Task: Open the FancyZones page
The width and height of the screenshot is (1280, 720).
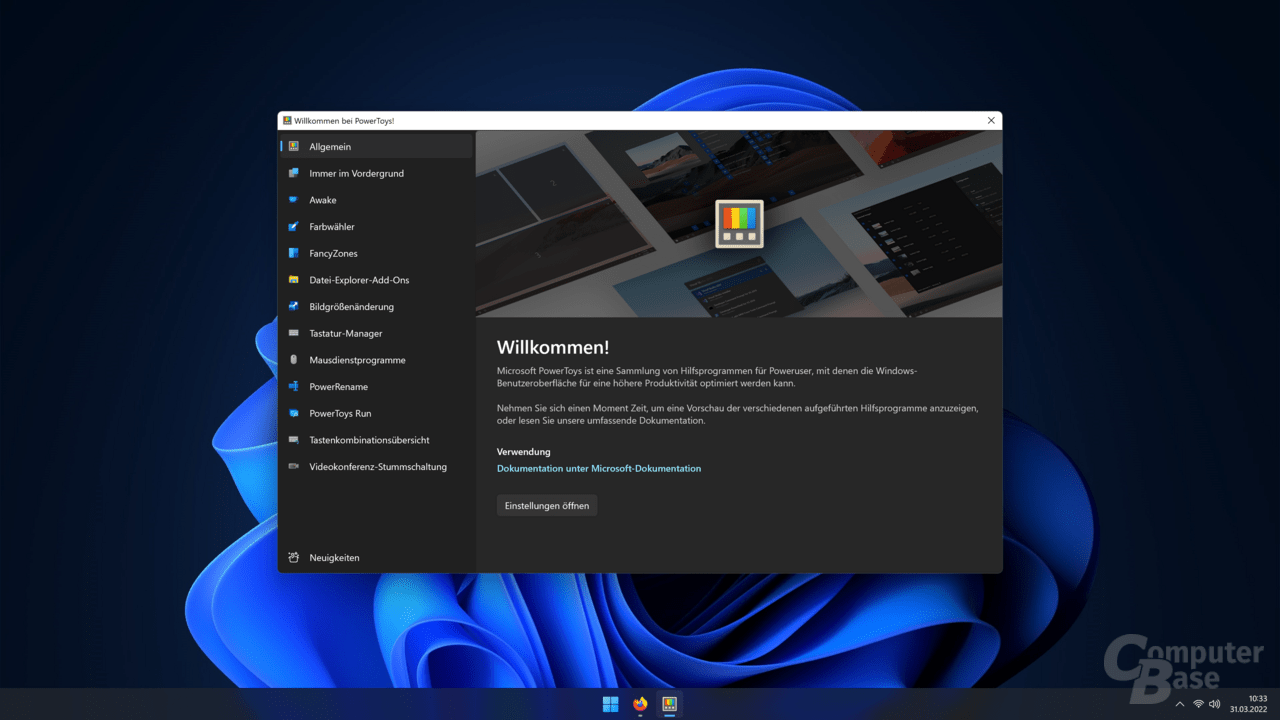Action: coord(375,253)
